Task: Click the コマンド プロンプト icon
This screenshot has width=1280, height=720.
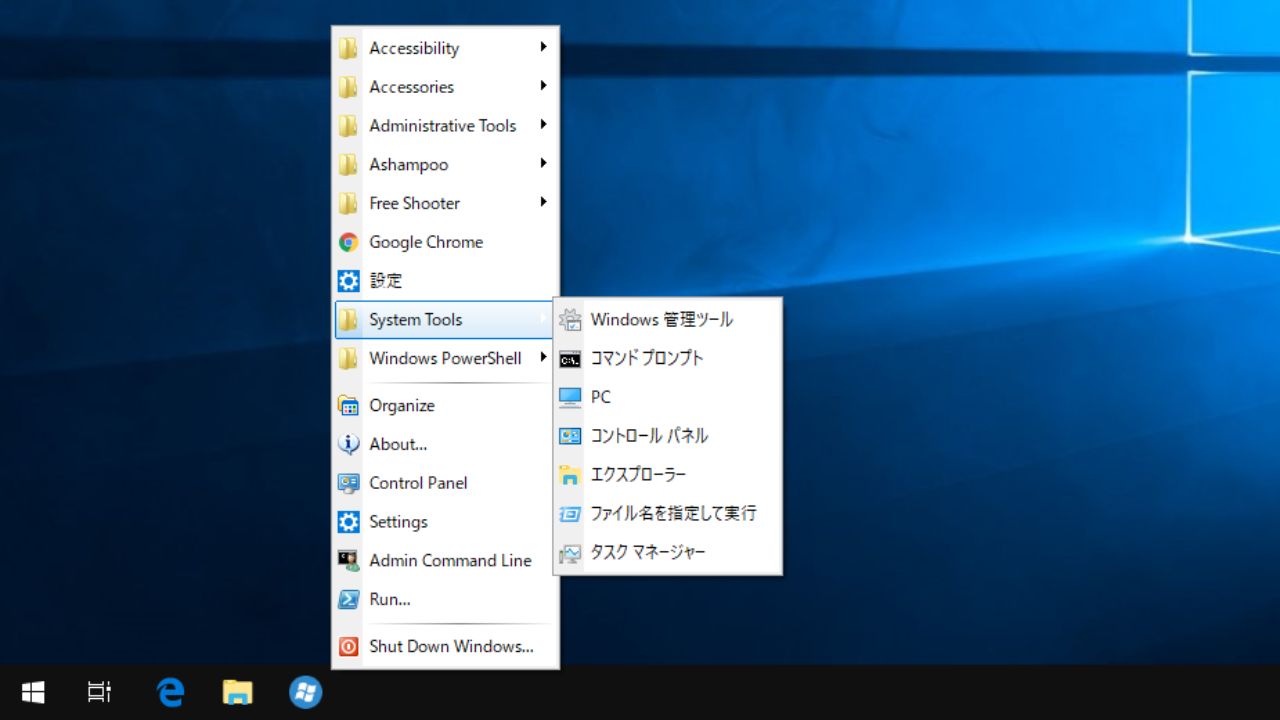Action: 570,359
